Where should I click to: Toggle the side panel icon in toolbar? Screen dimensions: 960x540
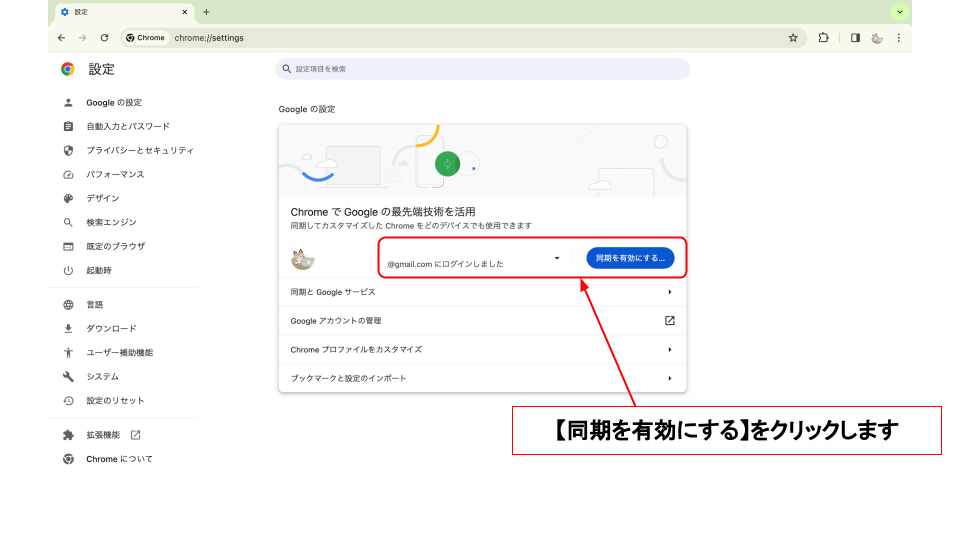coord(855,38)
